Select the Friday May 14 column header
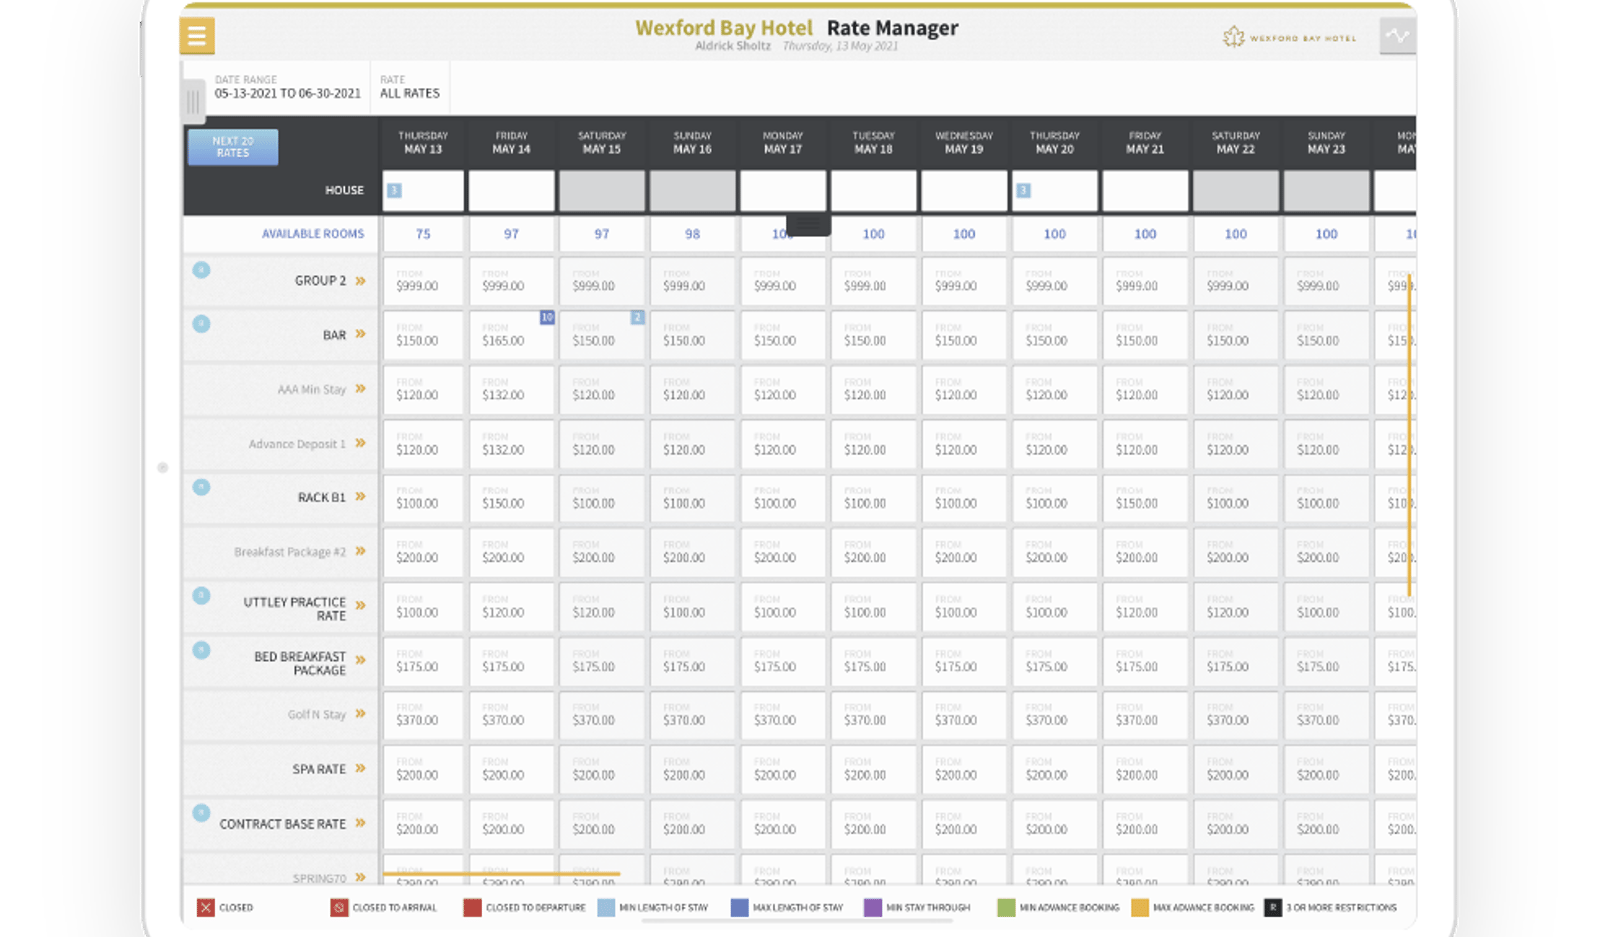1600x937 pixels. pos(511,142)
